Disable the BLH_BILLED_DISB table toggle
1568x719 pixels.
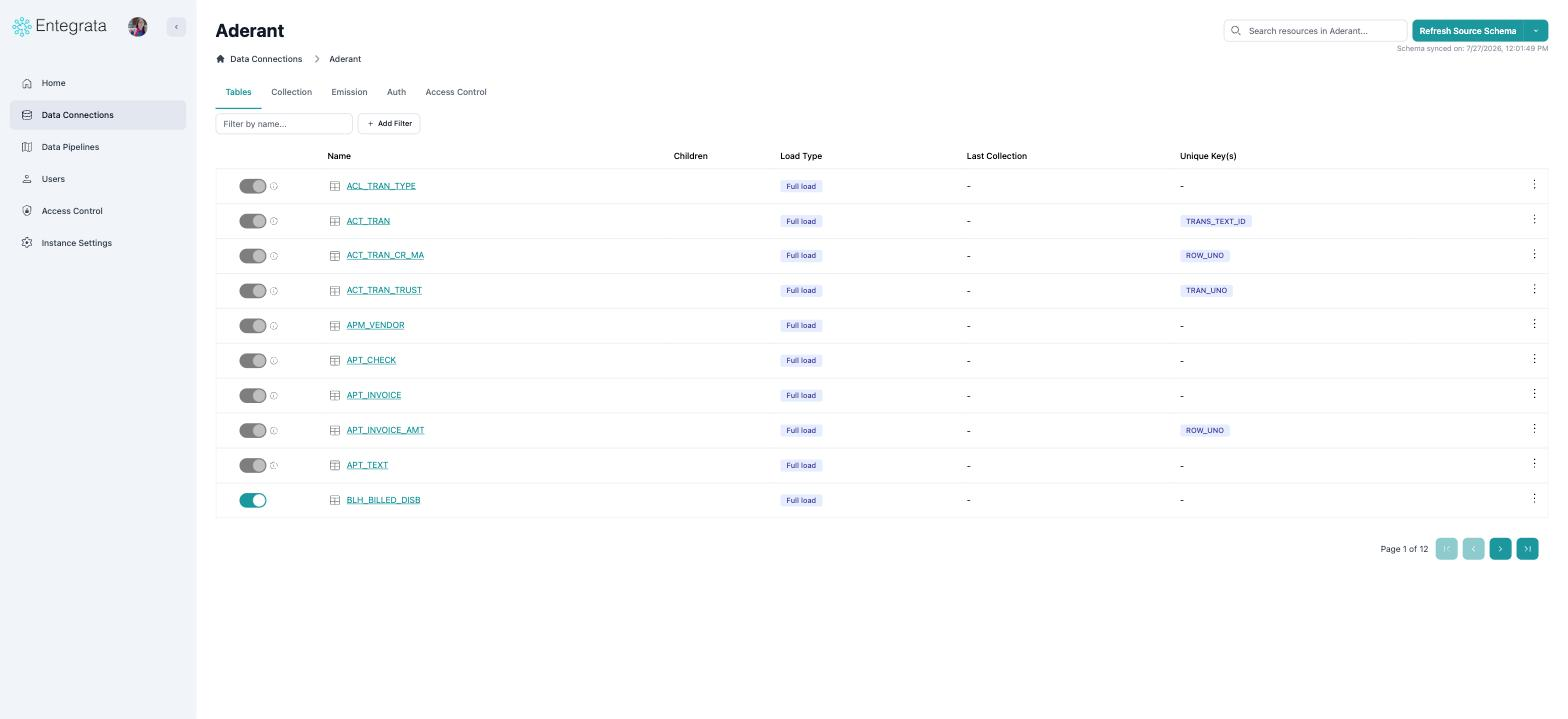click(253, 500)
